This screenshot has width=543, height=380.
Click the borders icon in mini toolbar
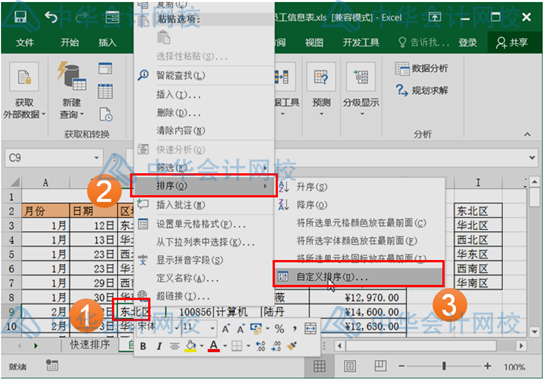[237, 346]
